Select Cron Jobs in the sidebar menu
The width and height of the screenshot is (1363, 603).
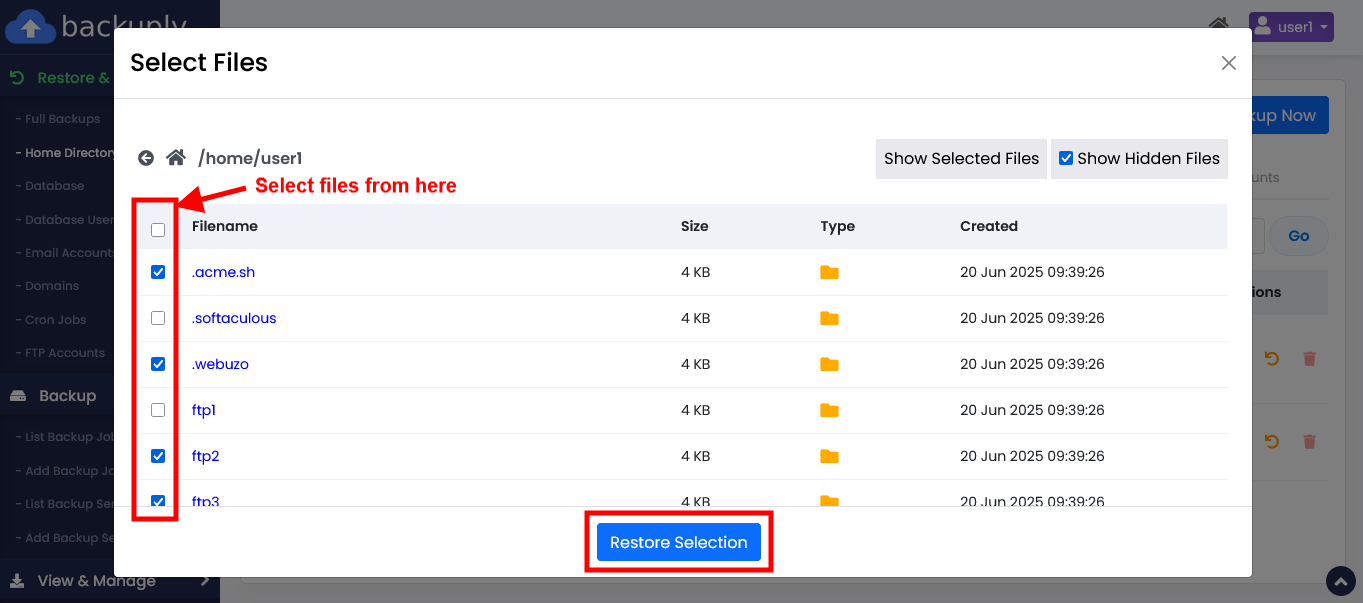[55, 320]
